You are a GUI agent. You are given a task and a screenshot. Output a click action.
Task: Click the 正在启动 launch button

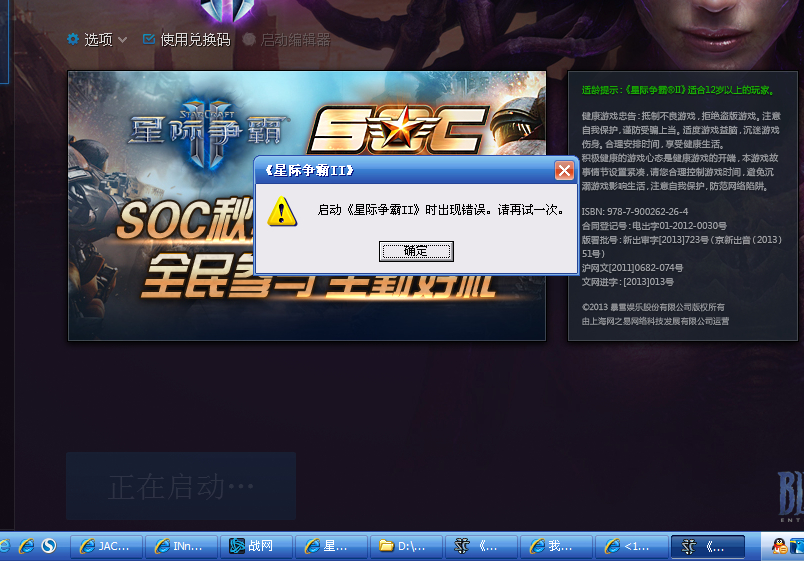tap(181, 486)
